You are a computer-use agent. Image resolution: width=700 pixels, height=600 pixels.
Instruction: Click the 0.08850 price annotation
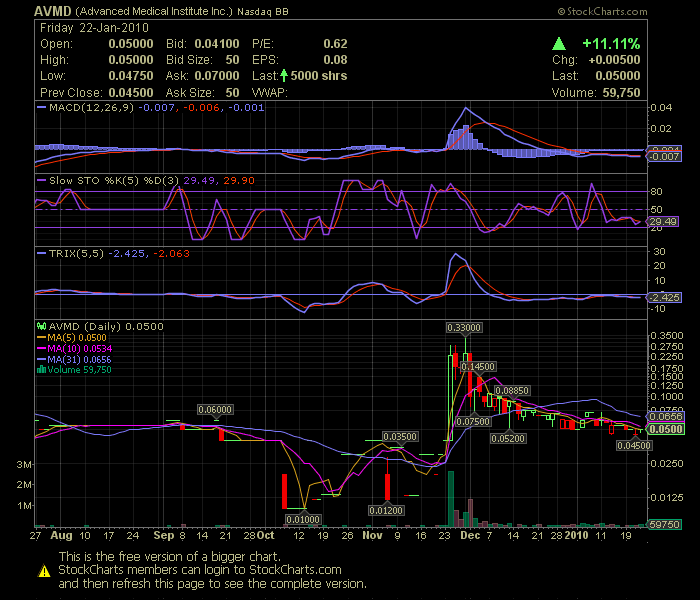point(512,391)
